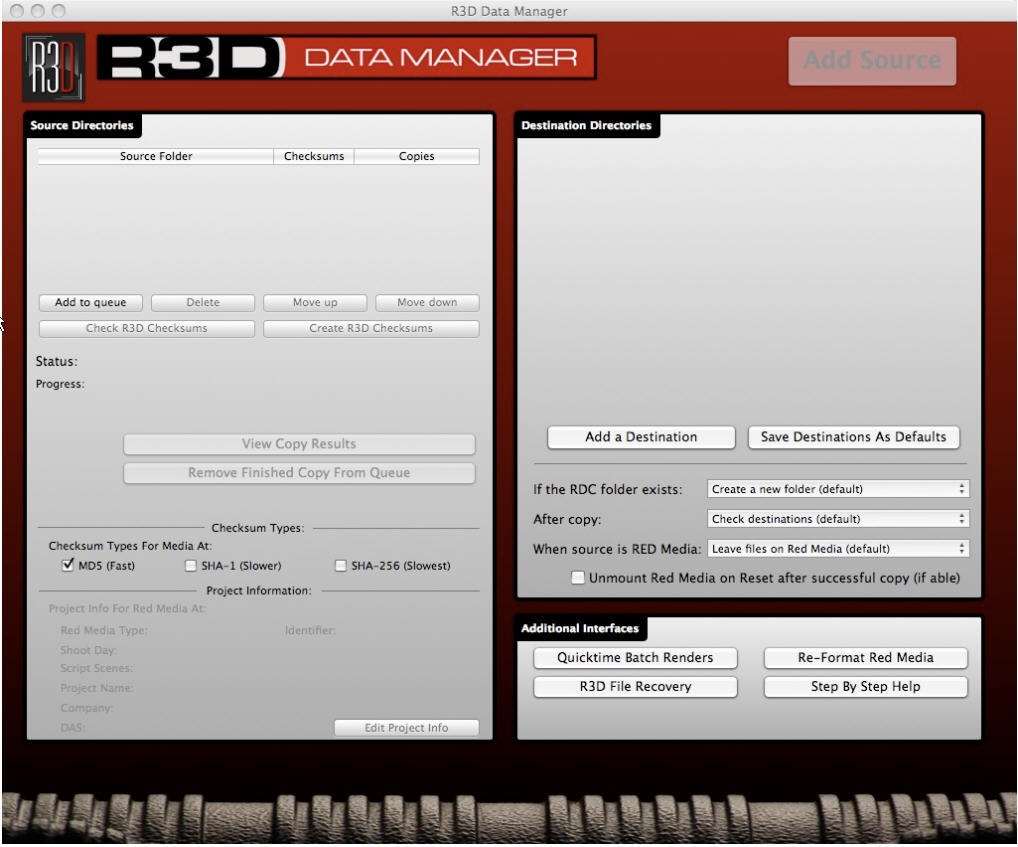Toggle the MD5 (Fast) checkbox
The height and width of the screenshot is (847, 1018).
68,565
